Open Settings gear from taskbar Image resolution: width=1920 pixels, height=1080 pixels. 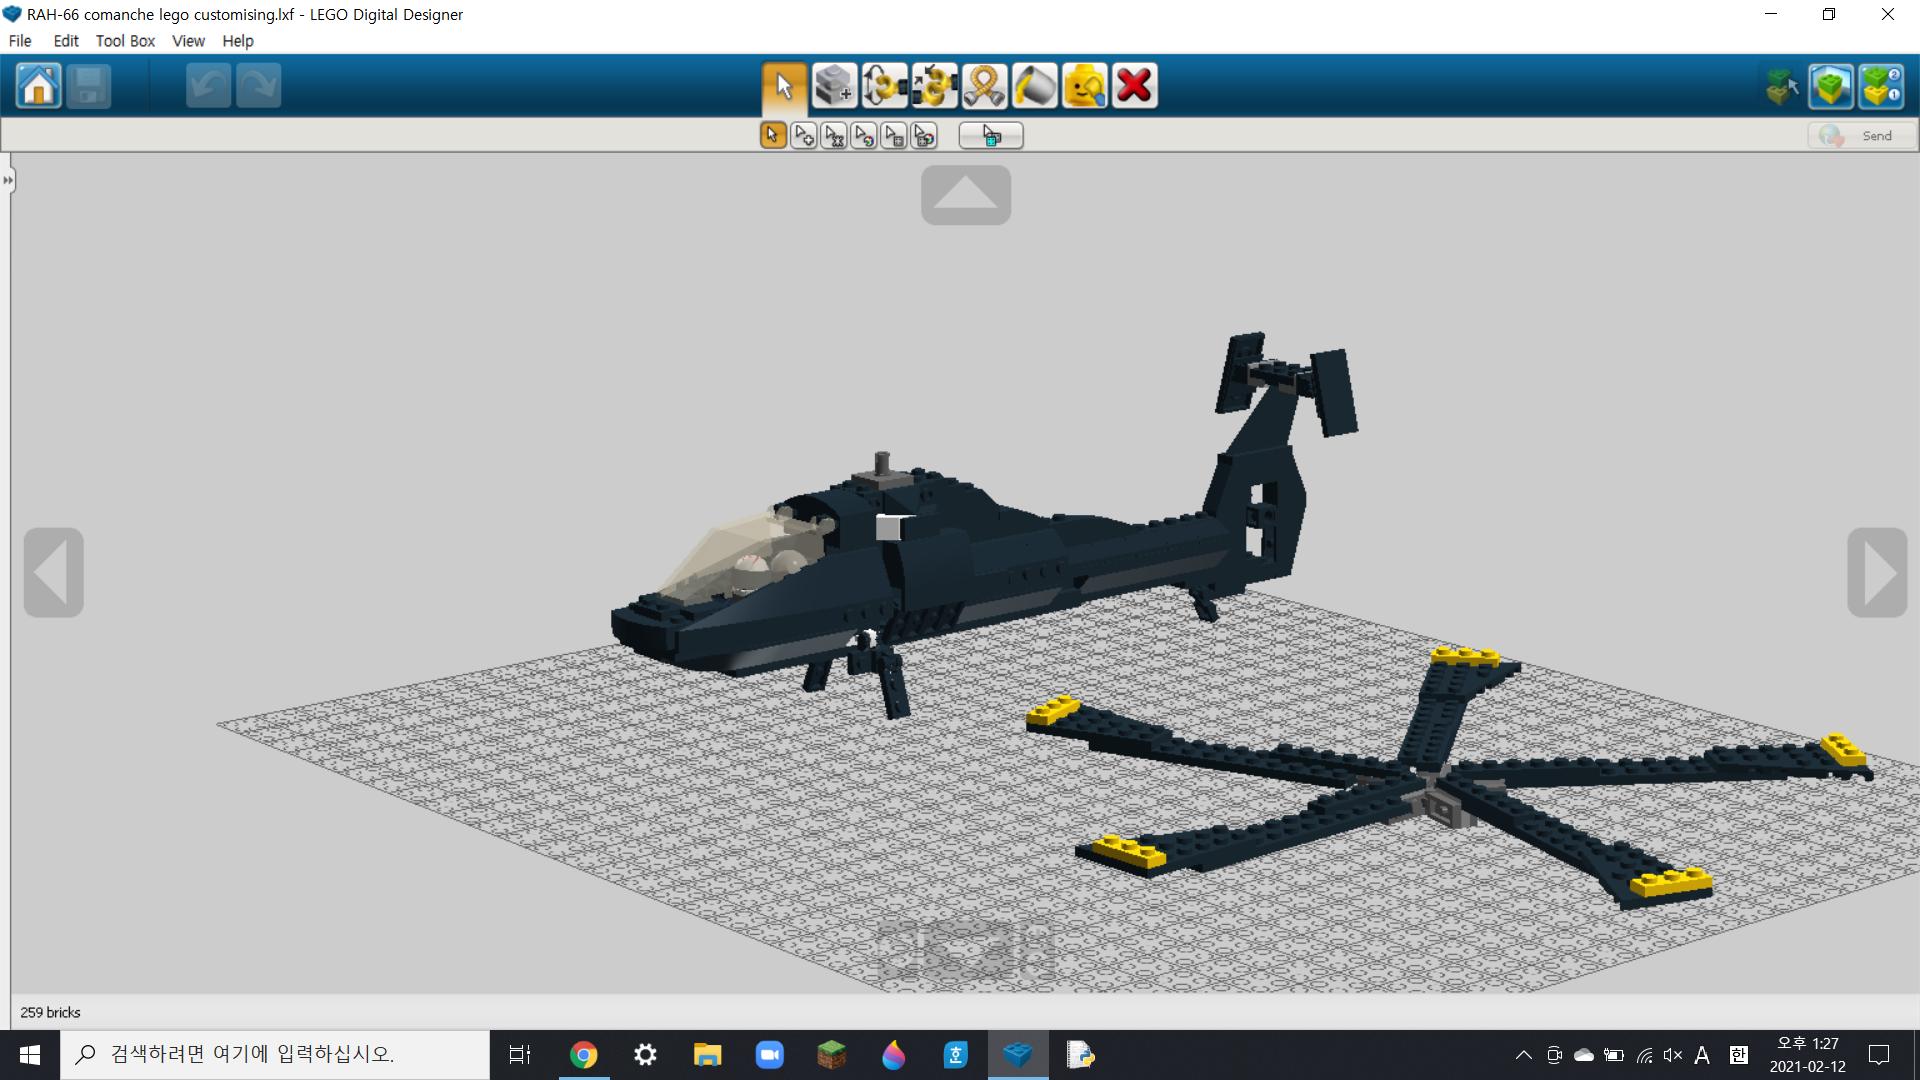pyautogui.click(x=645, y=1055)
